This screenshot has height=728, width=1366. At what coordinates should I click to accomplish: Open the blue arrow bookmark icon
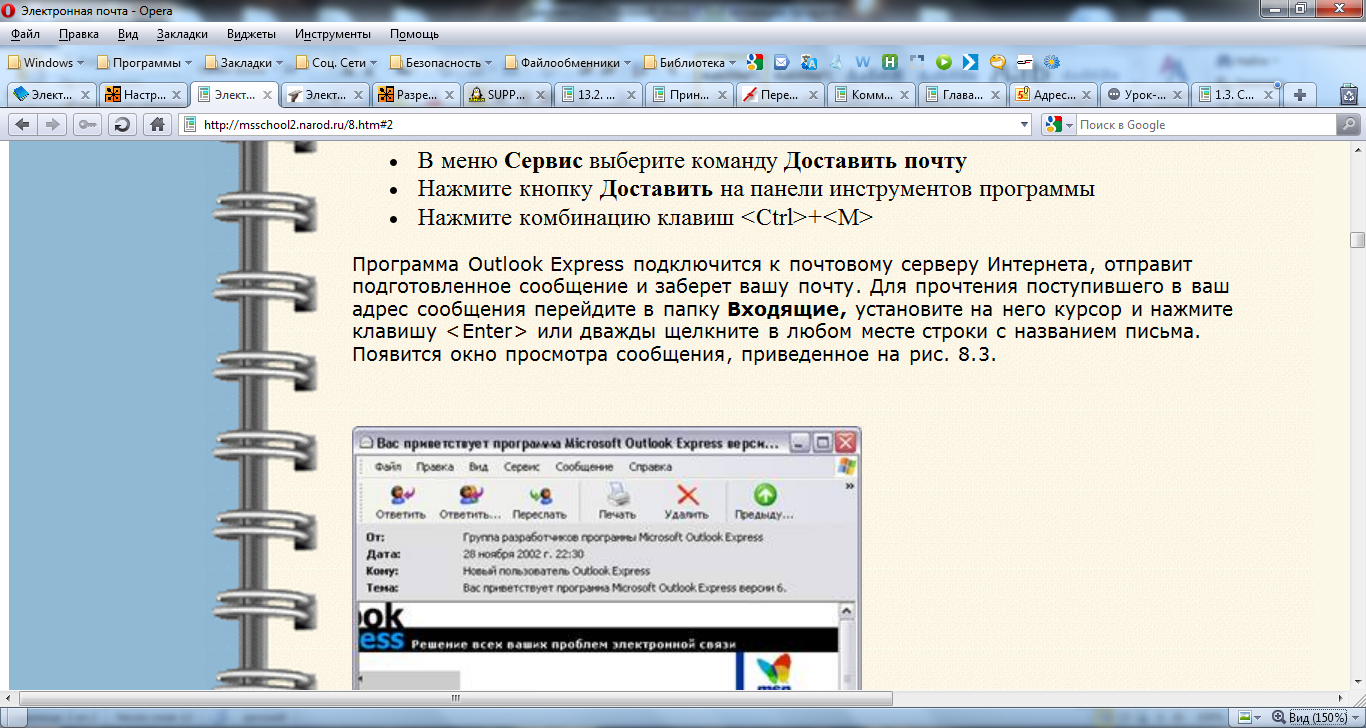coord(970,62)
